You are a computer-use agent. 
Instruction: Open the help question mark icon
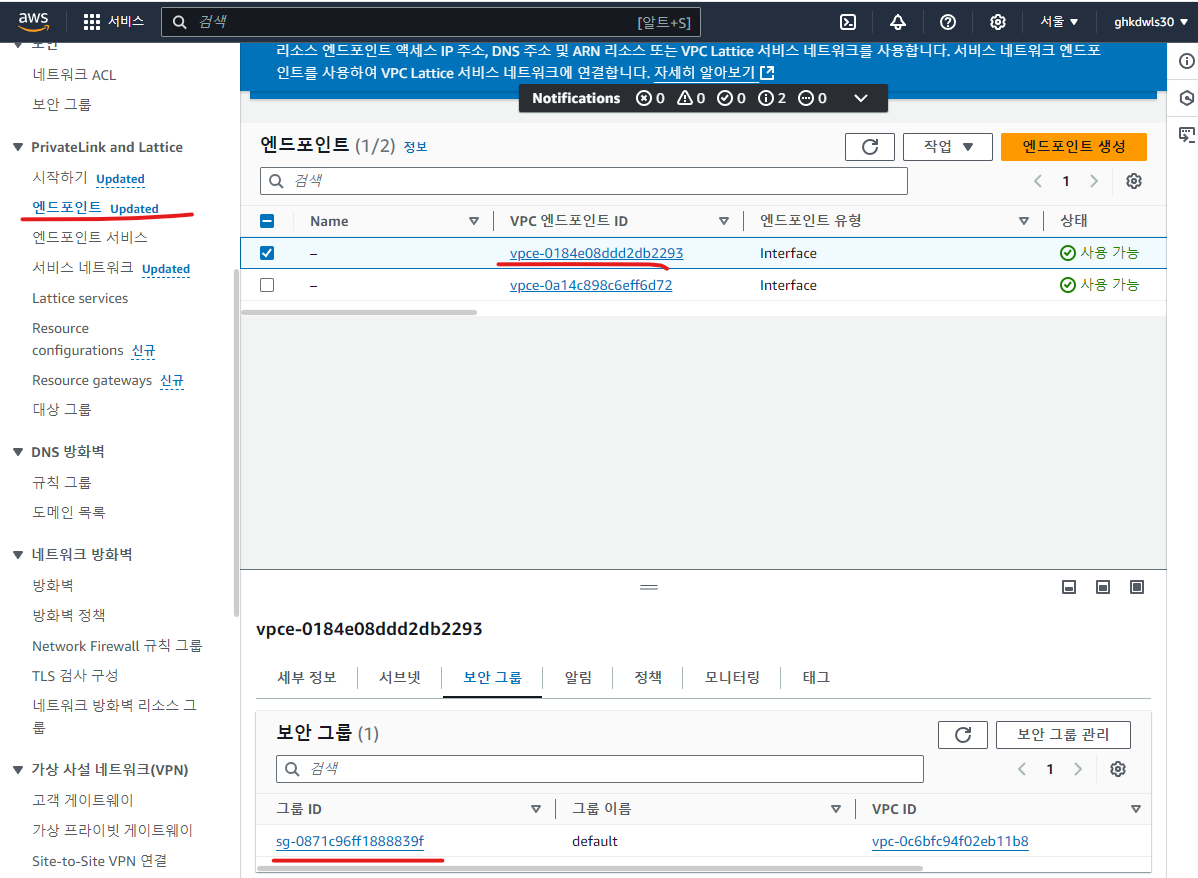click(947, 22)
